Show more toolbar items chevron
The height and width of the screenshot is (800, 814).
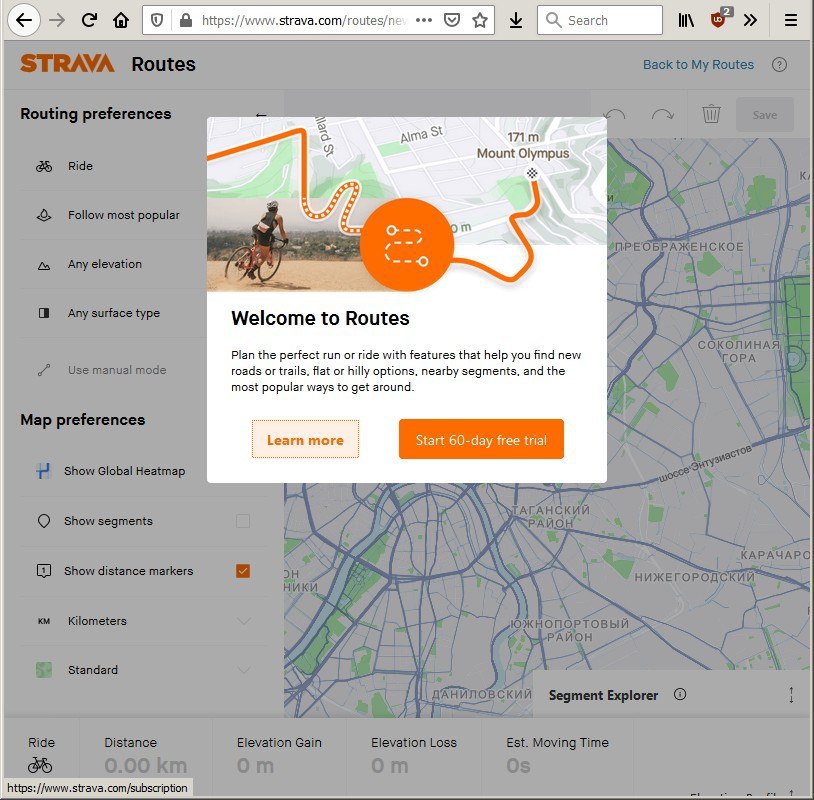(x=750, y=20)
